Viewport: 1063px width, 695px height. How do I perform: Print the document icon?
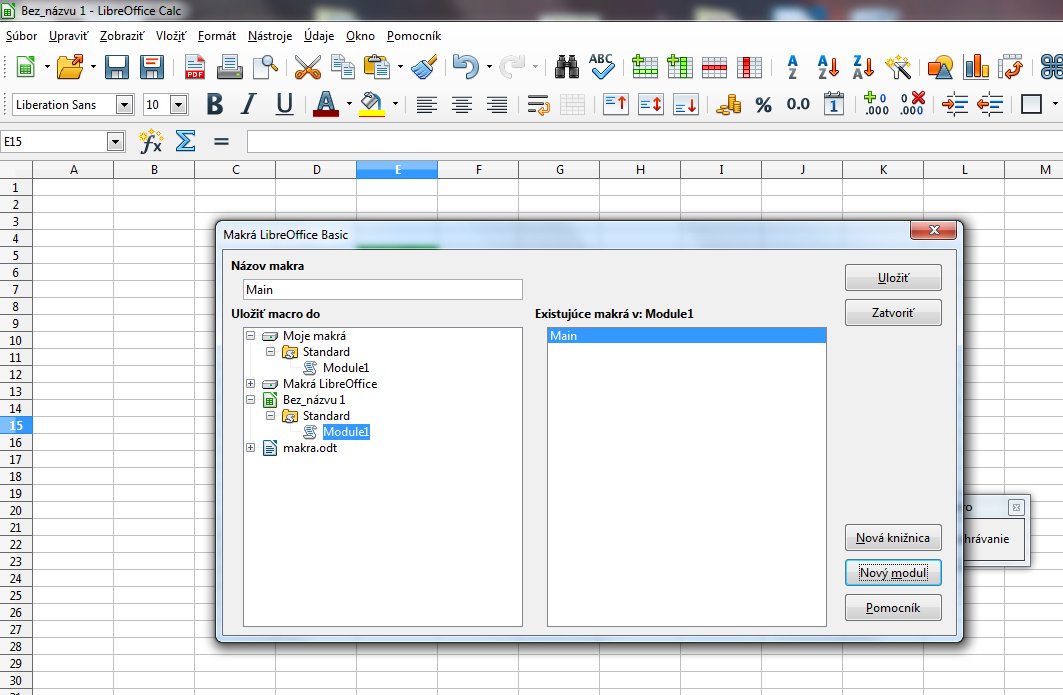point(230,67)
